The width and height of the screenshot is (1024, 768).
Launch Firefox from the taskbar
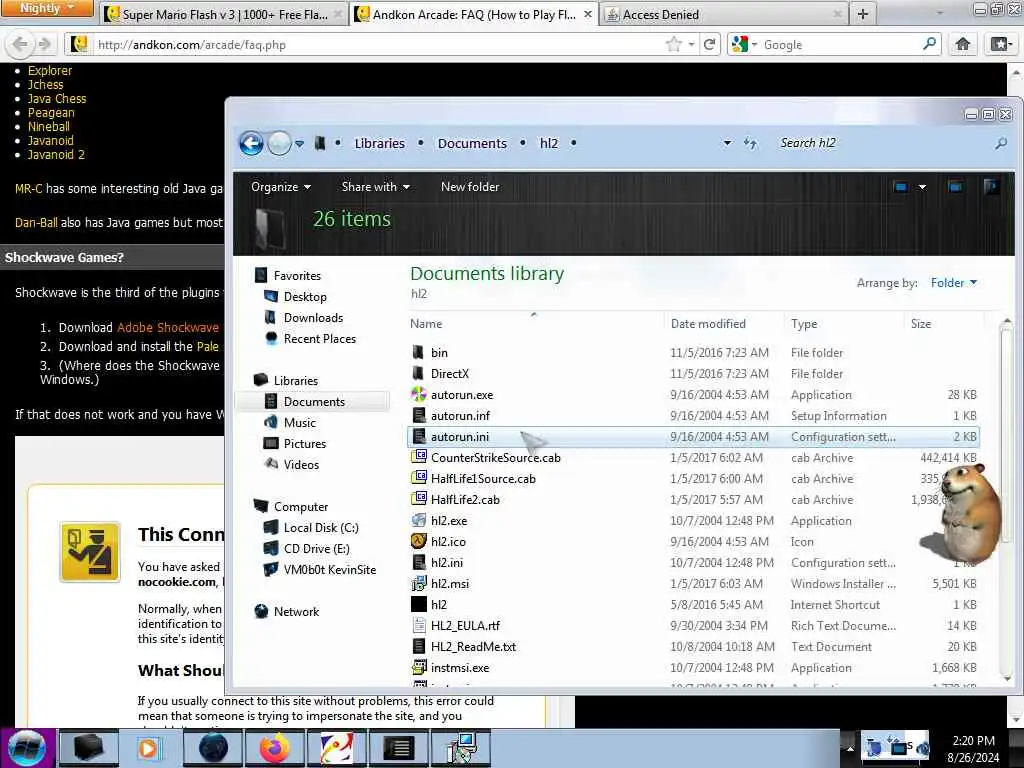pos(275,748)
